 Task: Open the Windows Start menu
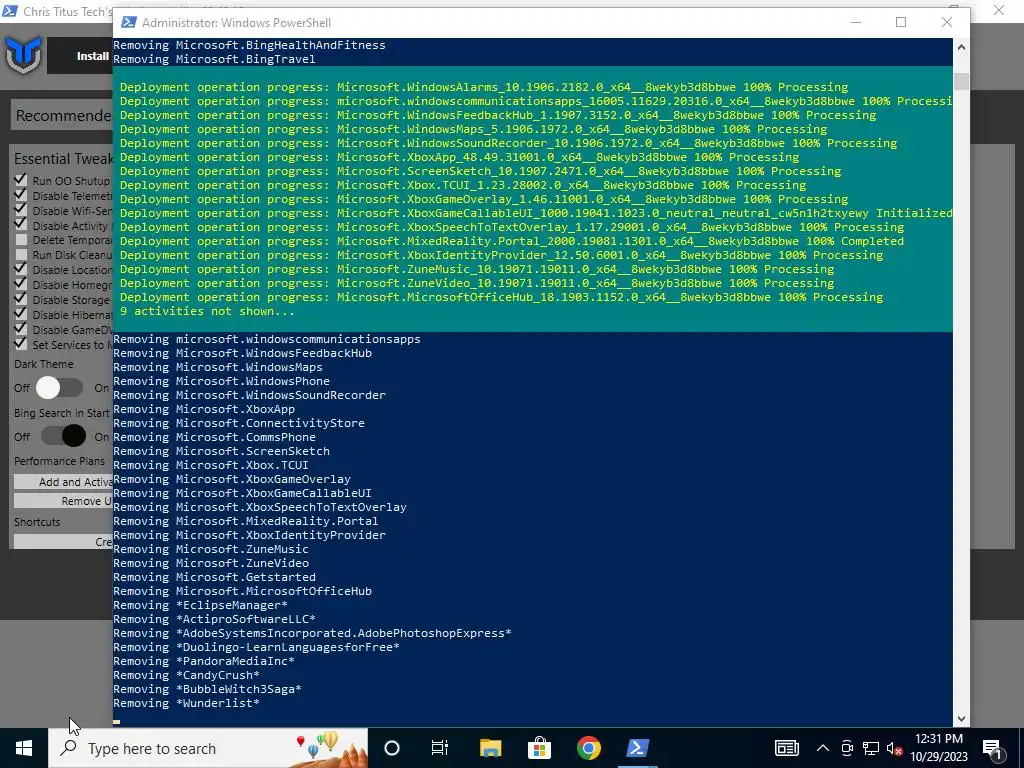pos(24,748)
